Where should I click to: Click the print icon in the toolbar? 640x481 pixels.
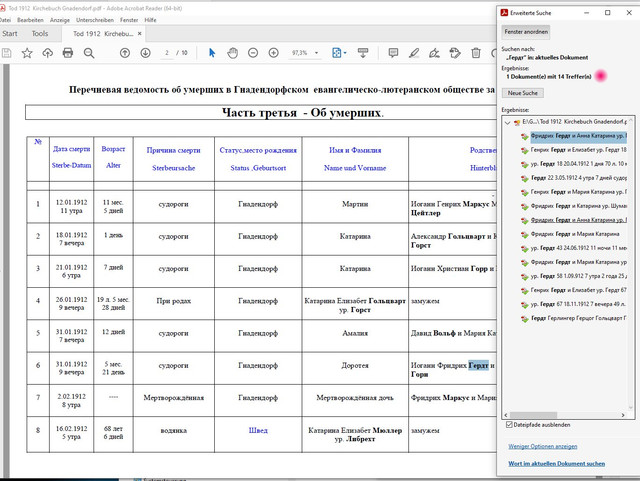click(x=68, y=53)
